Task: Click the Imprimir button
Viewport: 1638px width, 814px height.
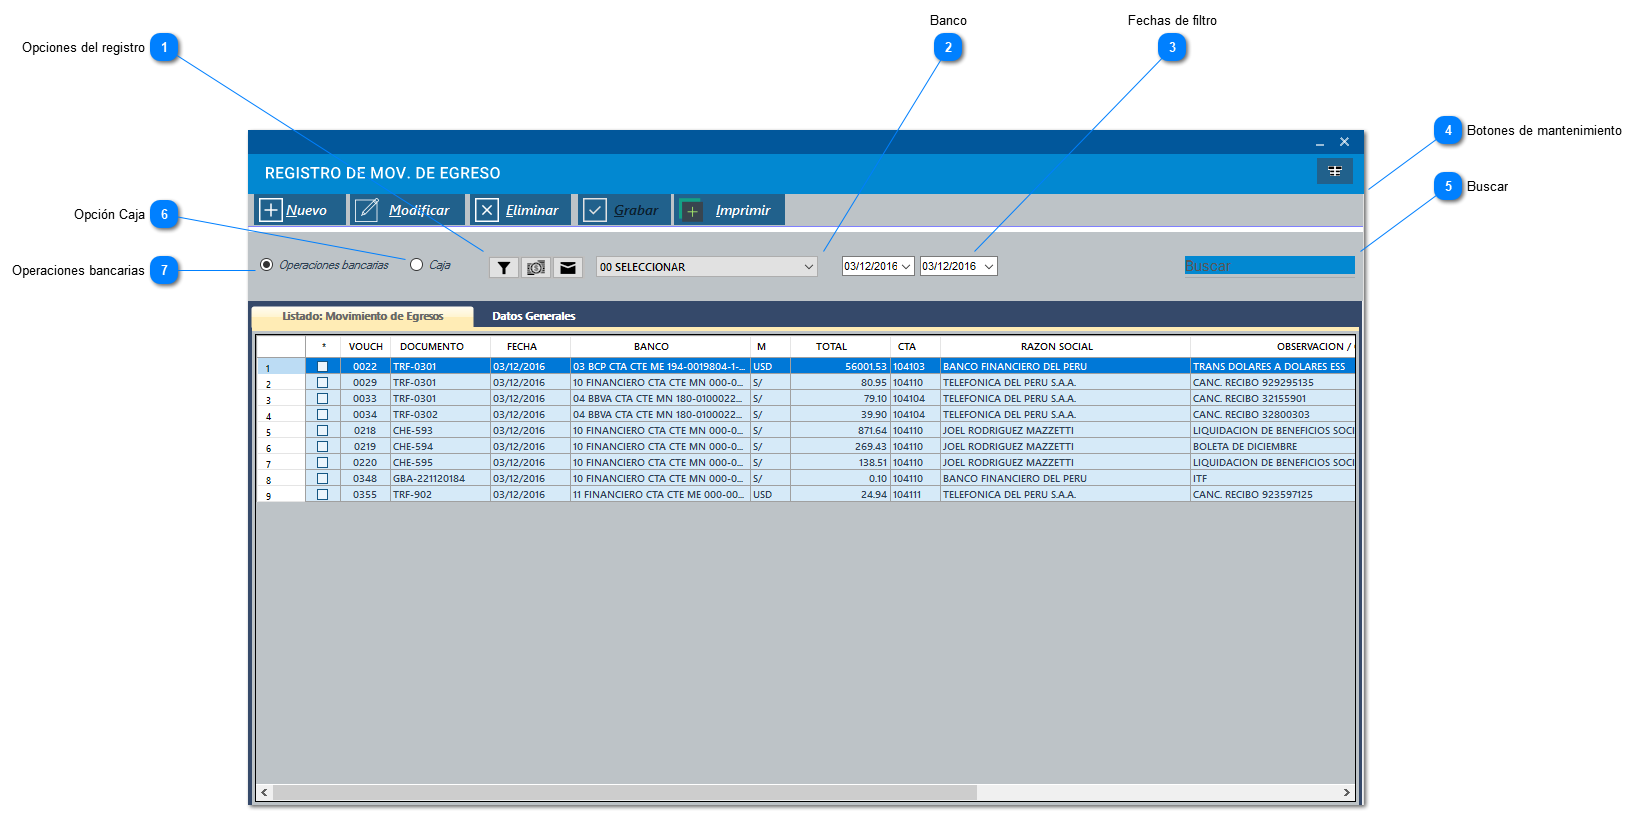Action: click(730, 210)
